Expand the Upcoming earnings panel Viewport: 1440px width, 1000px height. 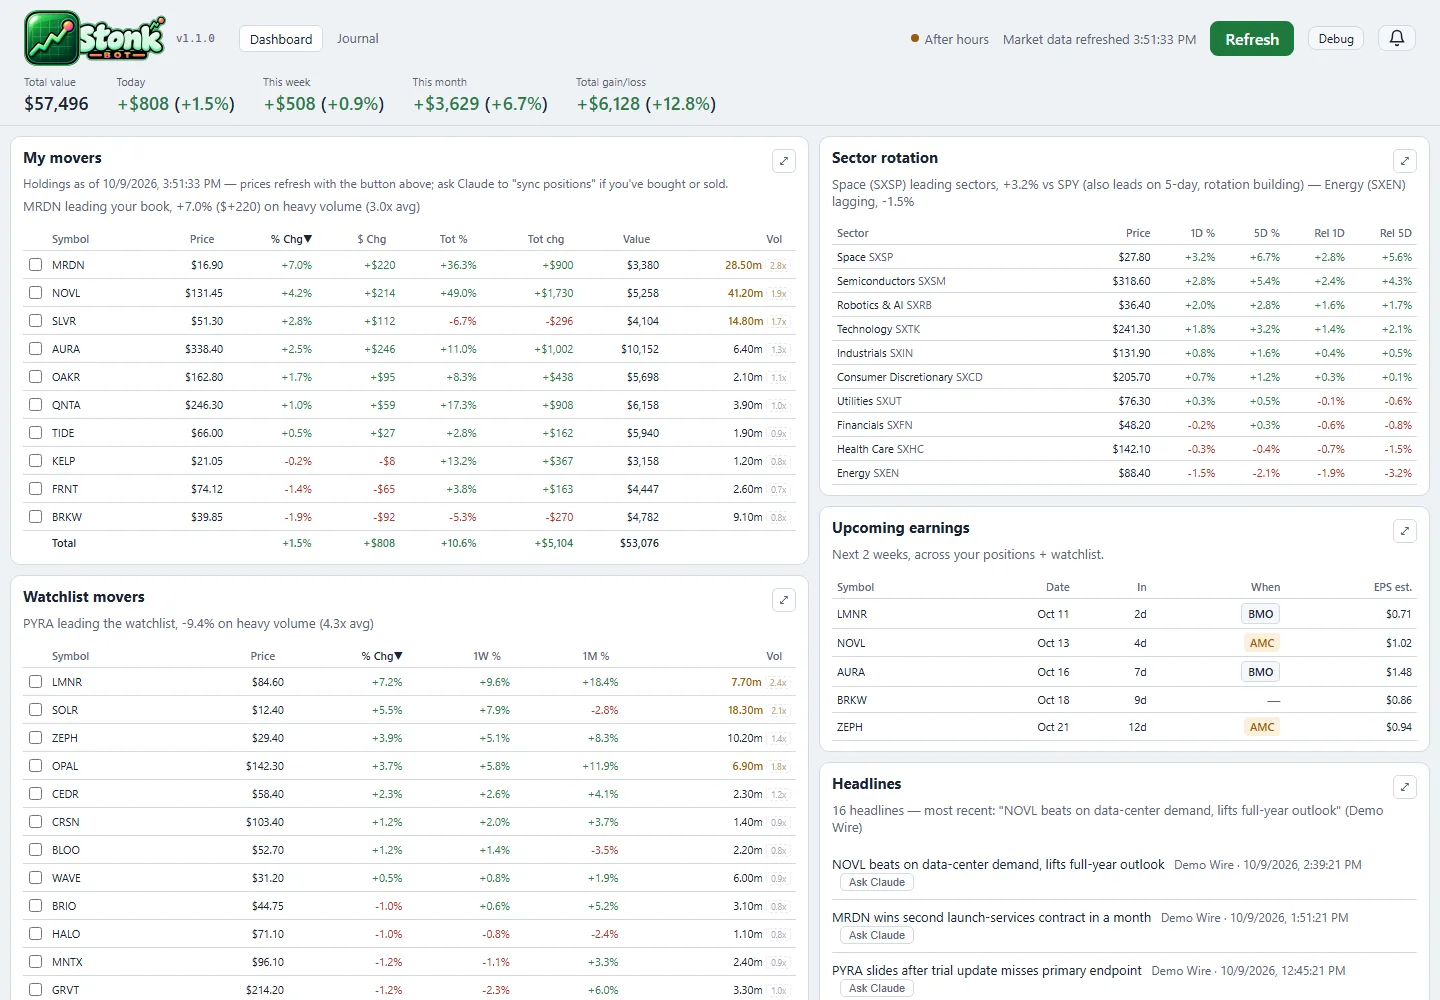pyautogui.click(x=1405, y=531)
